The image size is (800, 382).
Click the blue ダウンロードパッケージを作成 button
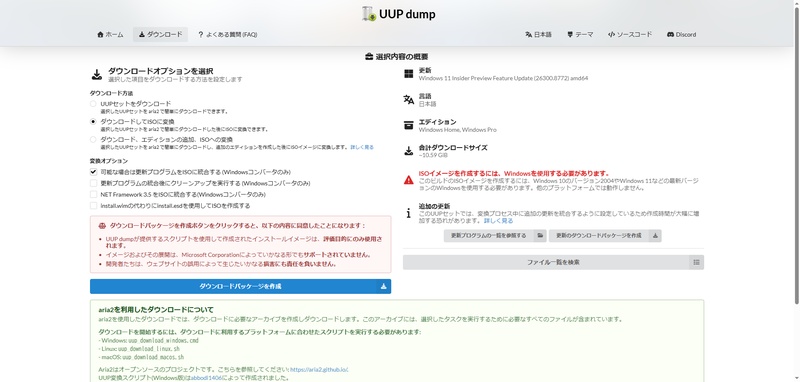click(240, 287)
